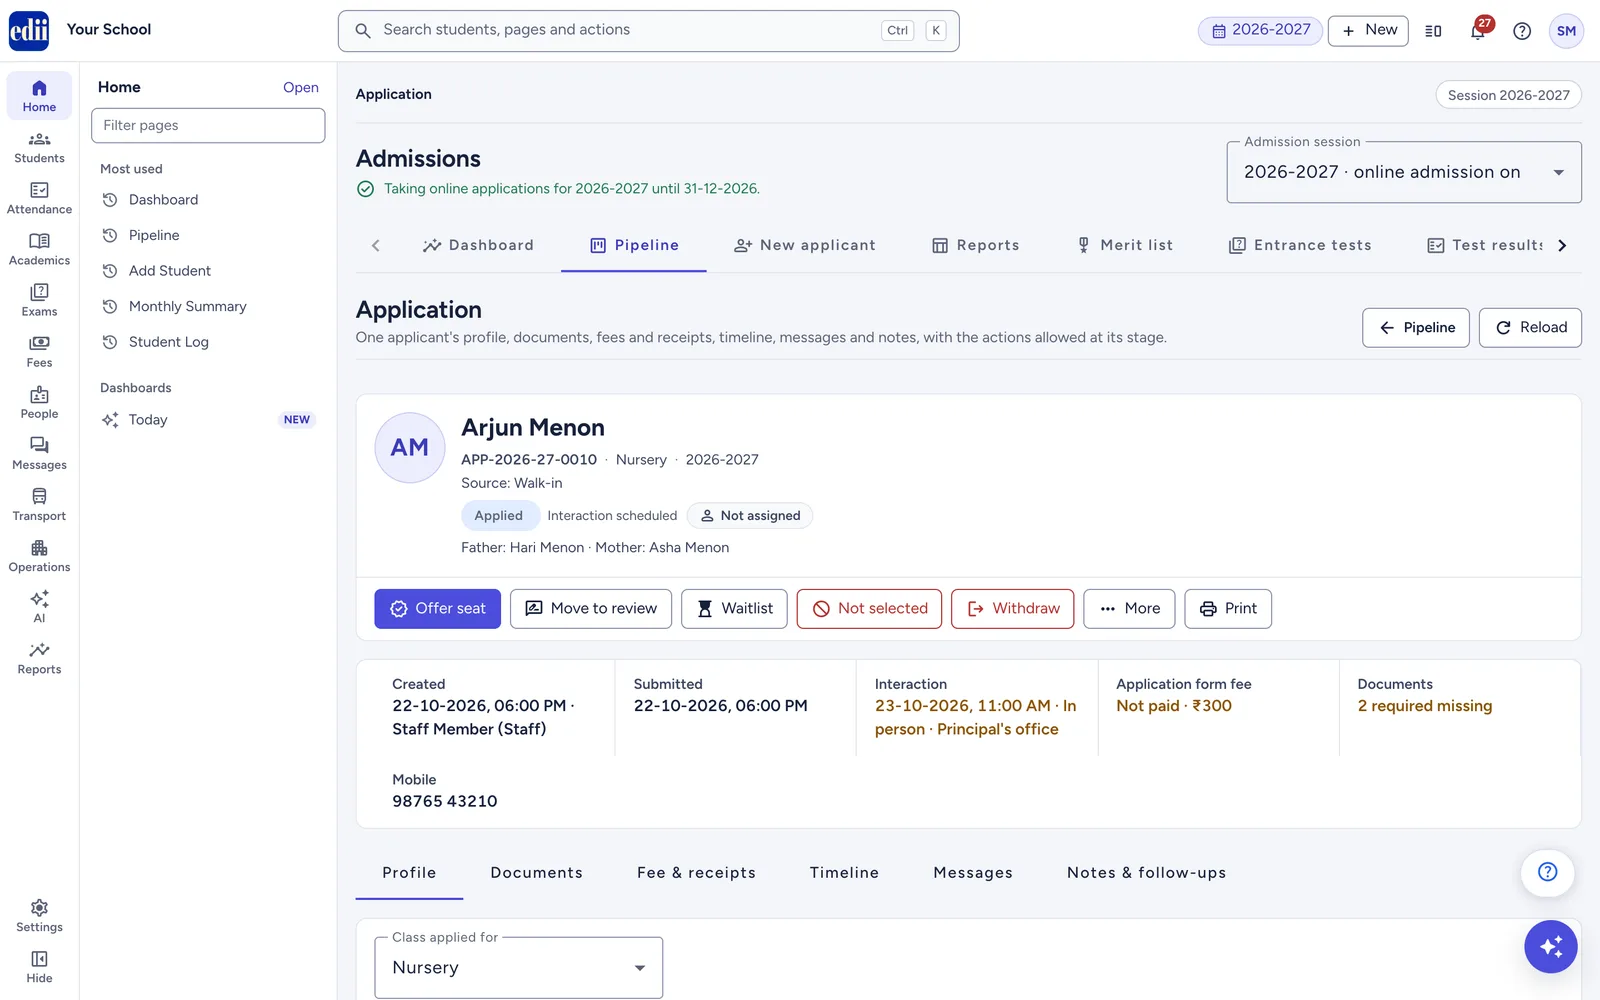1600x1000 pixels.
Task: Switch to the Profile tab
Action: [409, 873]
